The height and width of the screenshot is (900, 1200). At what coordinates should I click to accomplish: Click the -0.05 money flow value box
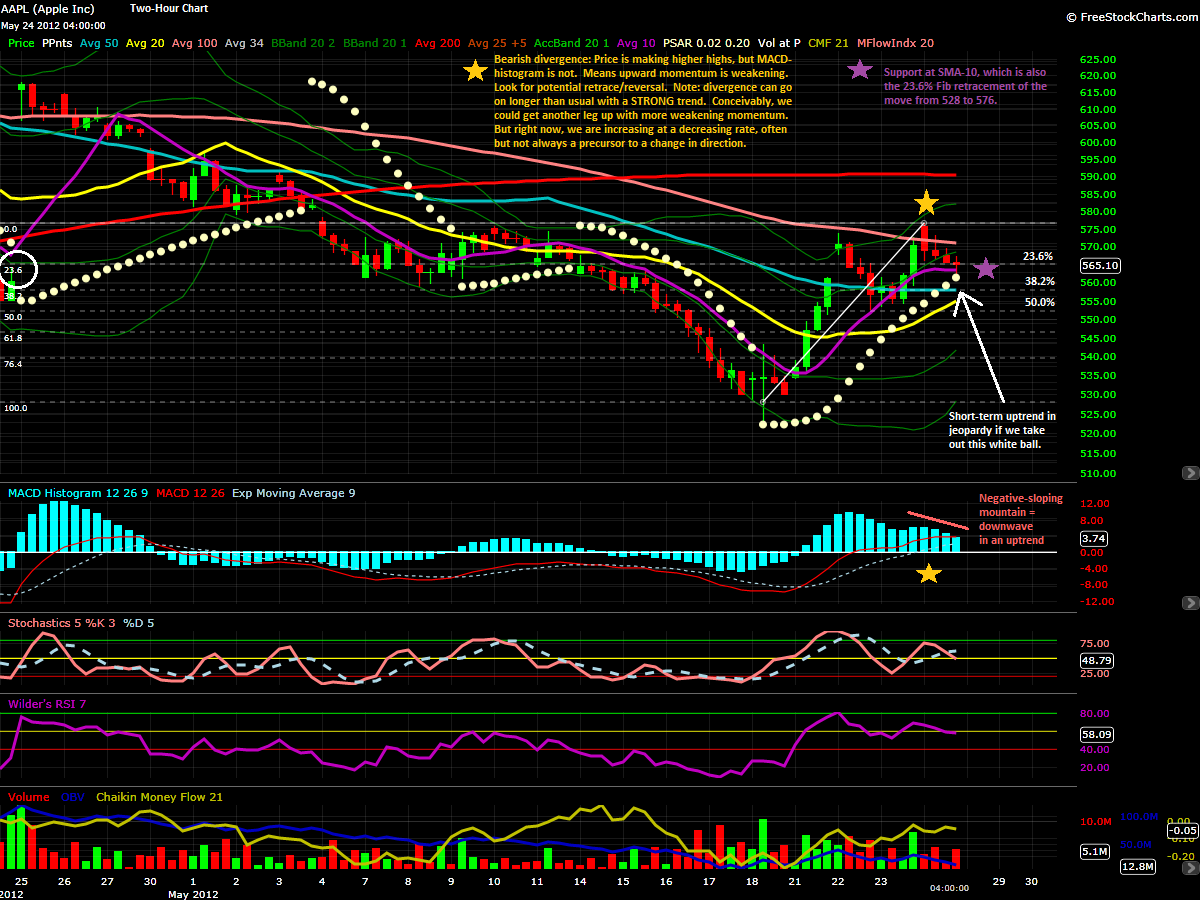(x=1184, y=830)
